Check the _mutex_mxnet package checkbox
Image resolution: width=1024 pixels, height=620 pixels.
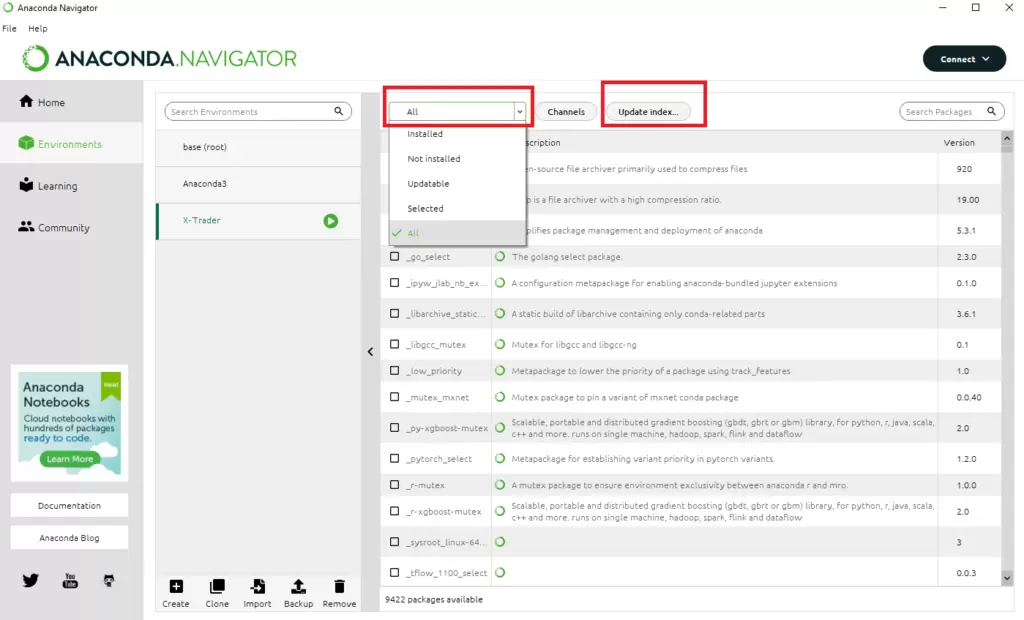[394, 397]
